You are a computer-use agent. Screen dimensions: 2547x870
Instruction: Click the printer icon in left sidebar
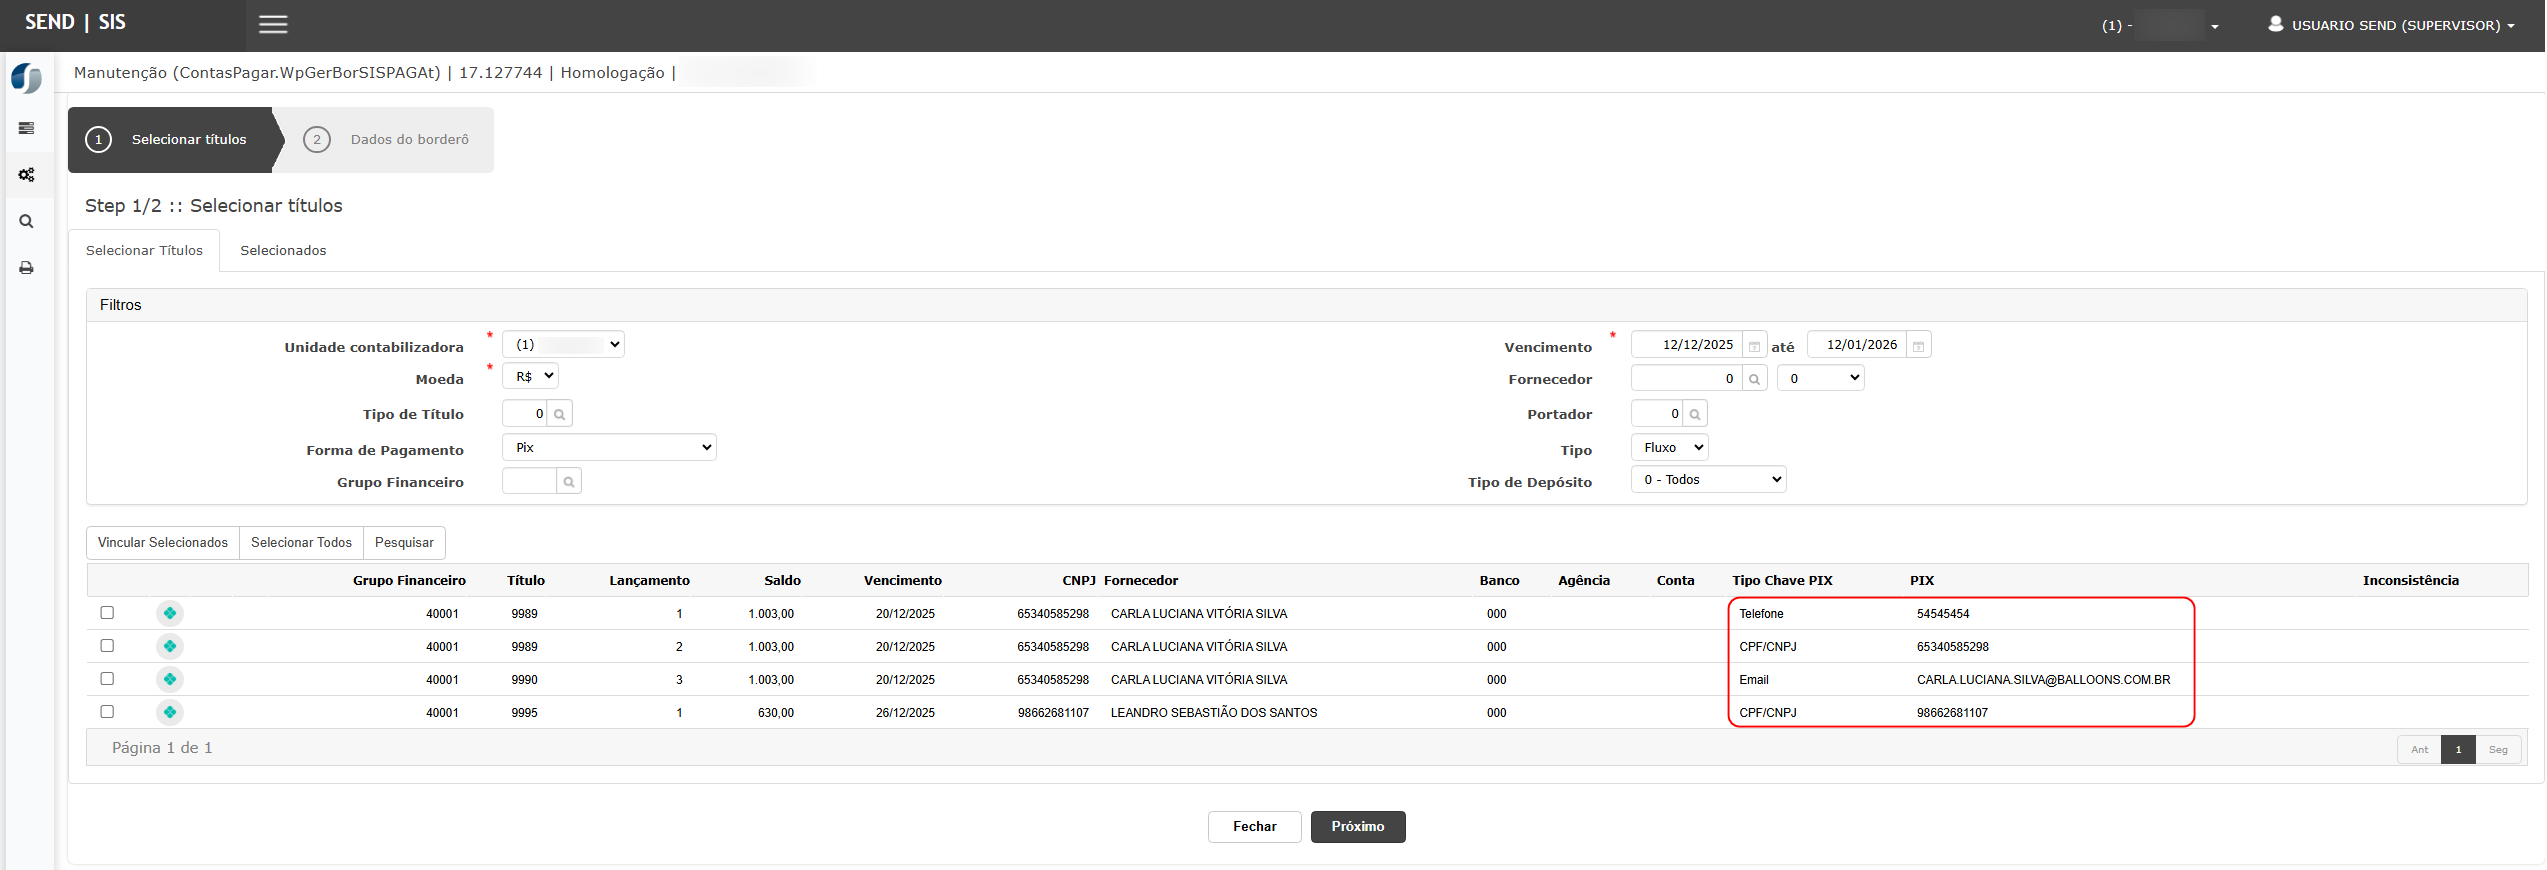(27, 268)
